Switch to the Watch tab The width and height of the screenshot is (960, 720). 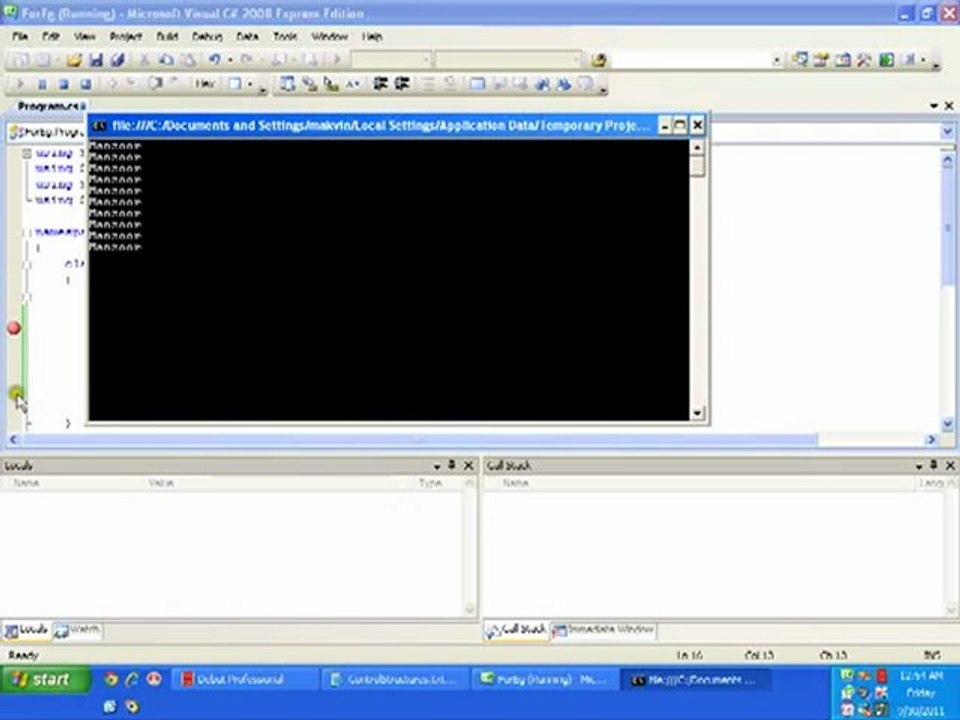(x=77, y=630)
